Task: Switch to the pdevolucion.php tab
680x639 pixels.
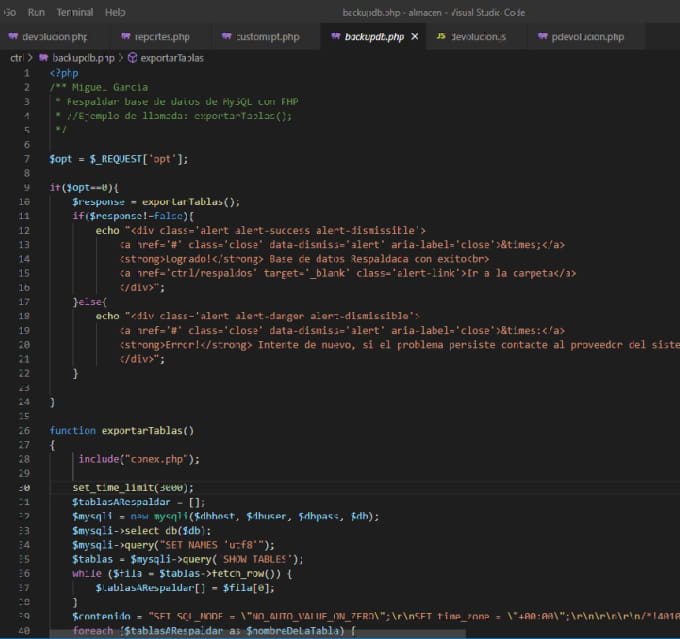Action: (x=587, y=37)
